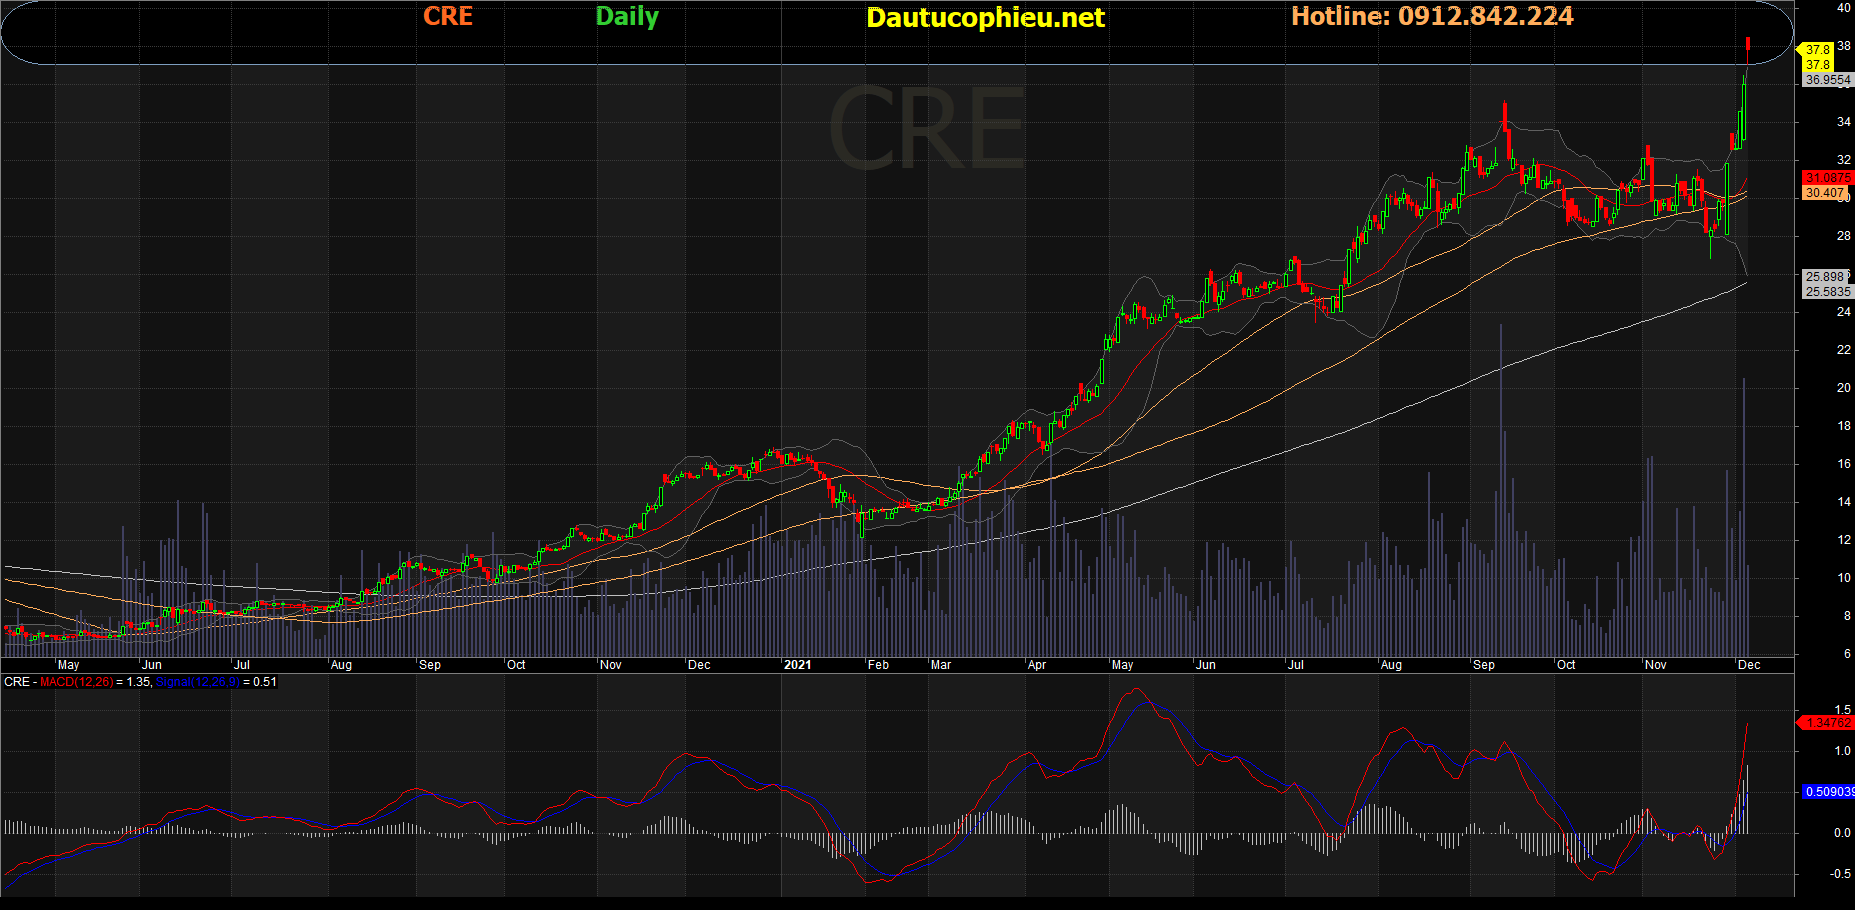Select the orange 30.407 price tag
The image size is (1855, 910).
[1825, 193]
